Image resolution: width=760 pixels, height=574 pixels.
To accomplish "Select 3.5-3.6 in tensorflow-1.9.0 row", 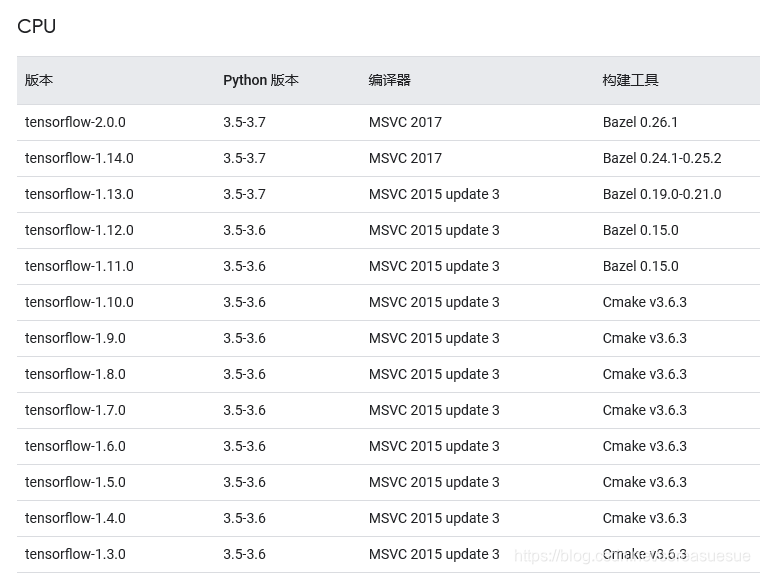I will click(x=244, y=338).
